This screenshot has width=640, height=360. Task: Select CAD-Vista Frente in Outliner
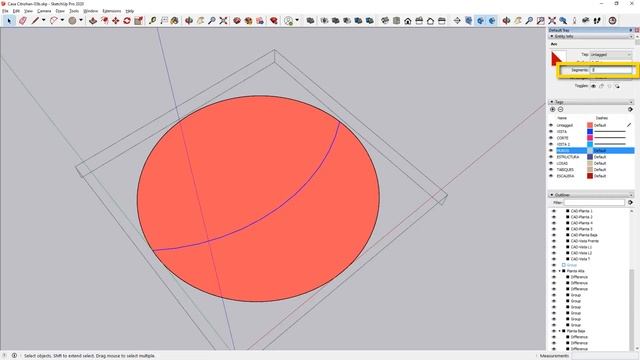584,241
